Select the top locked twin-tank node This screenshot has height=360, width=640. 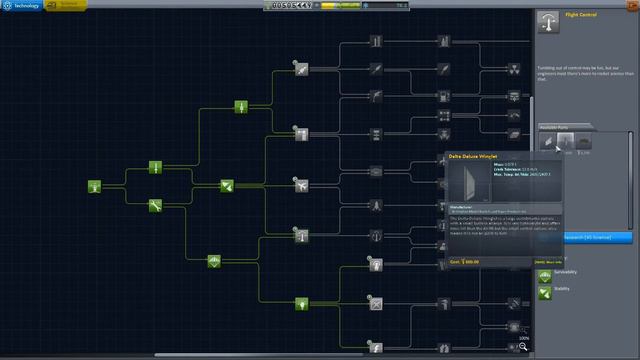click(376, 41)
